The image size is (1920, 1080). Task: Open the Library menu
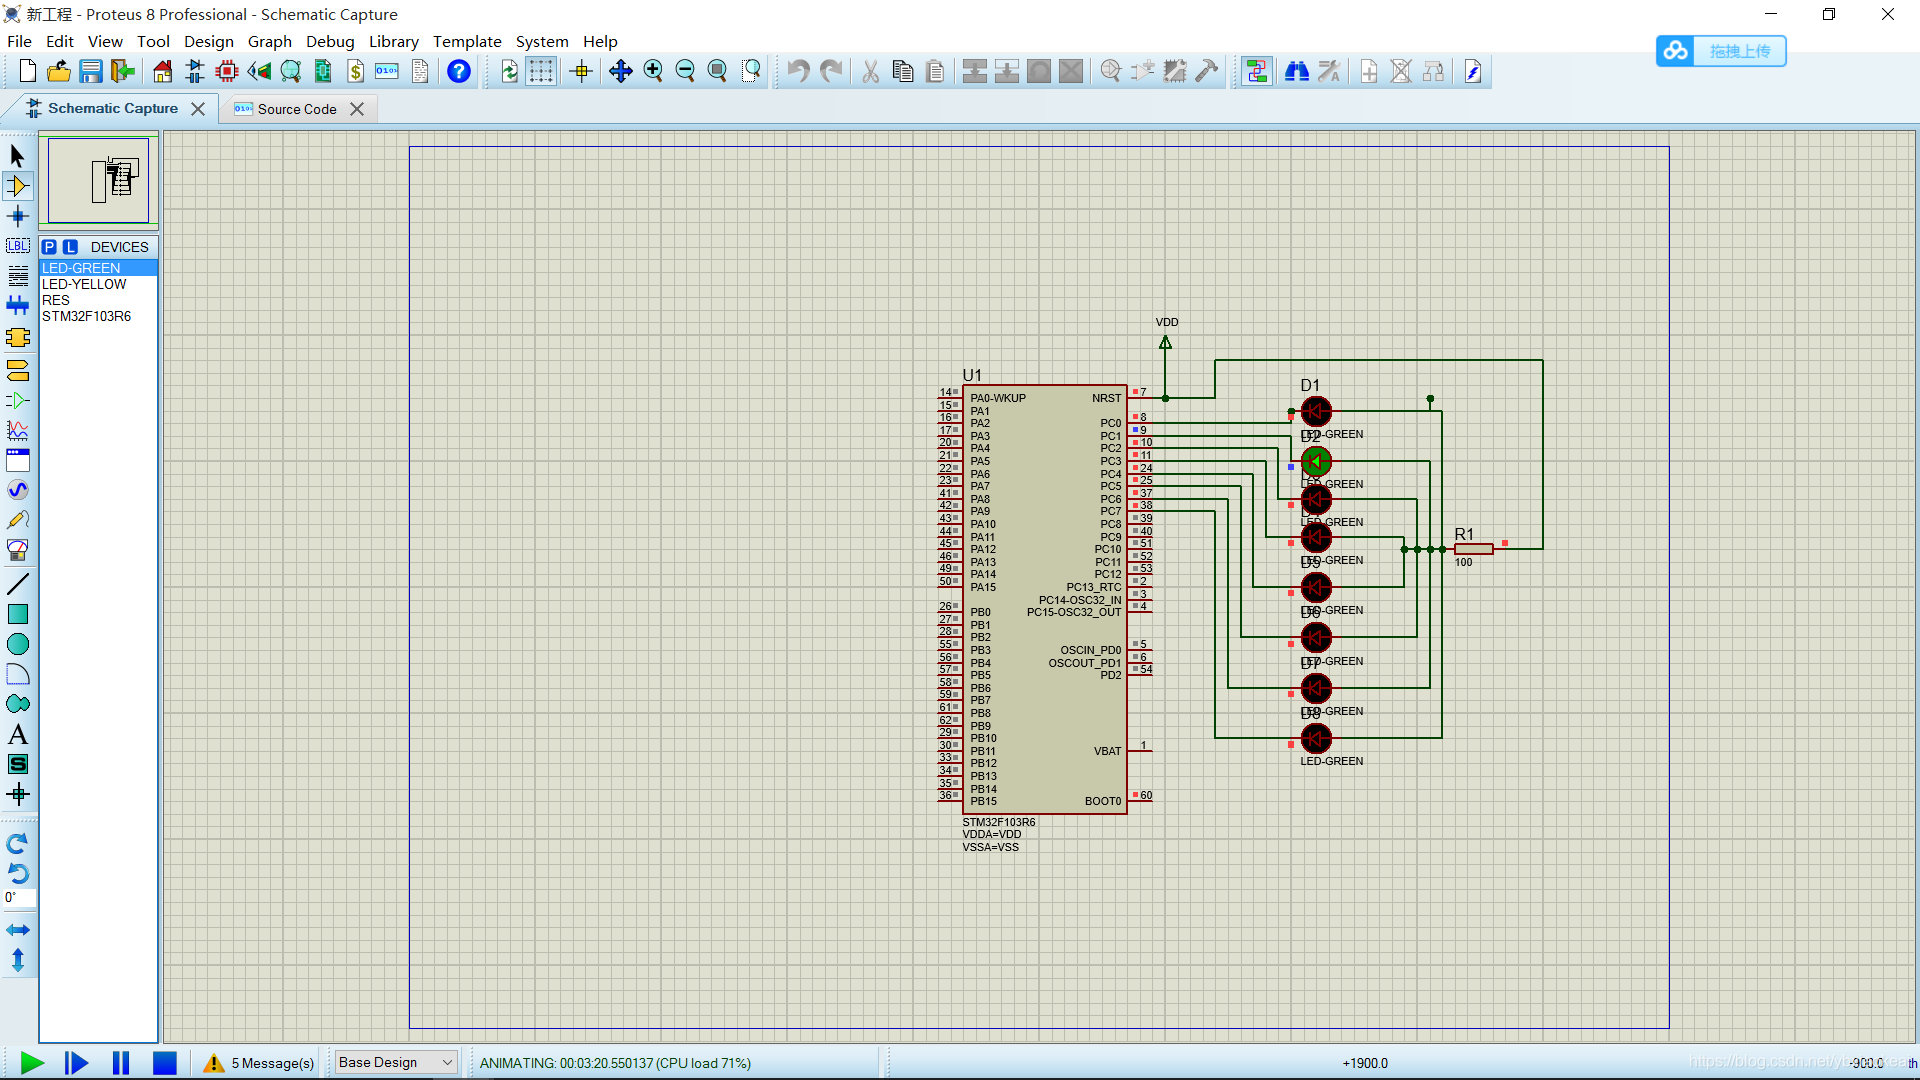[x=393, y=41]
